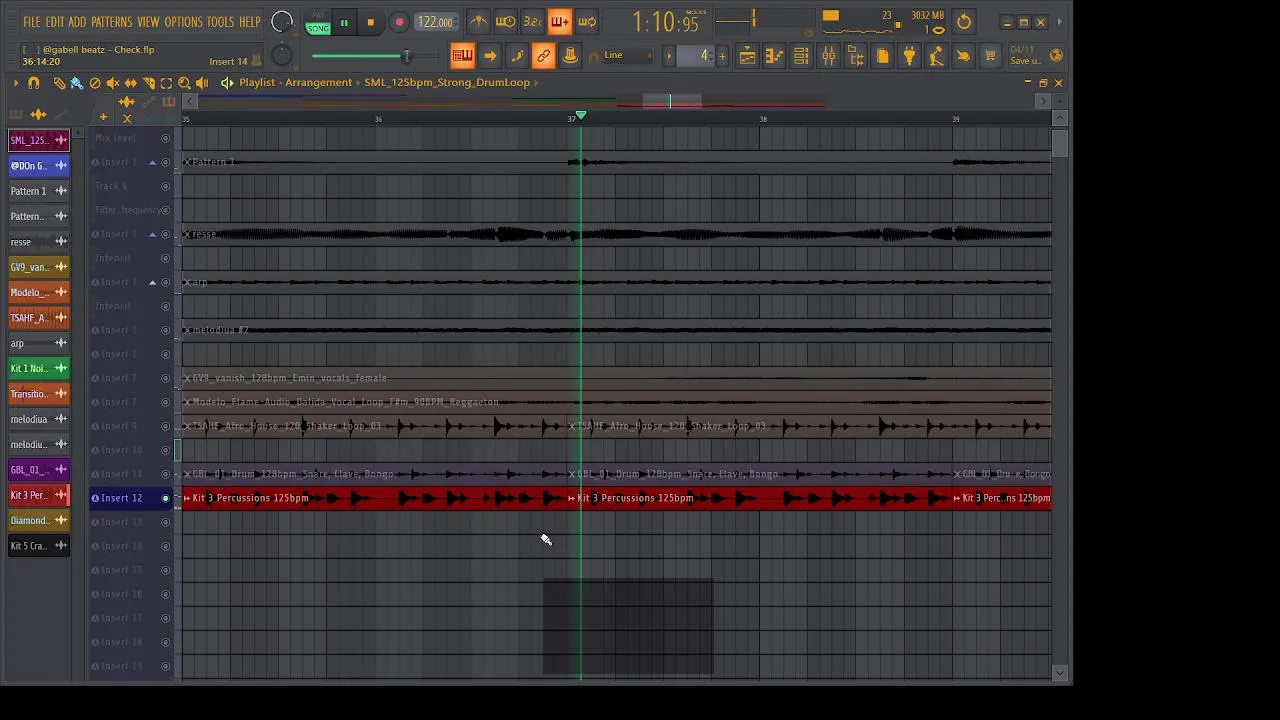
Task: Open the VIEW menu
Action: pos(148,22)
